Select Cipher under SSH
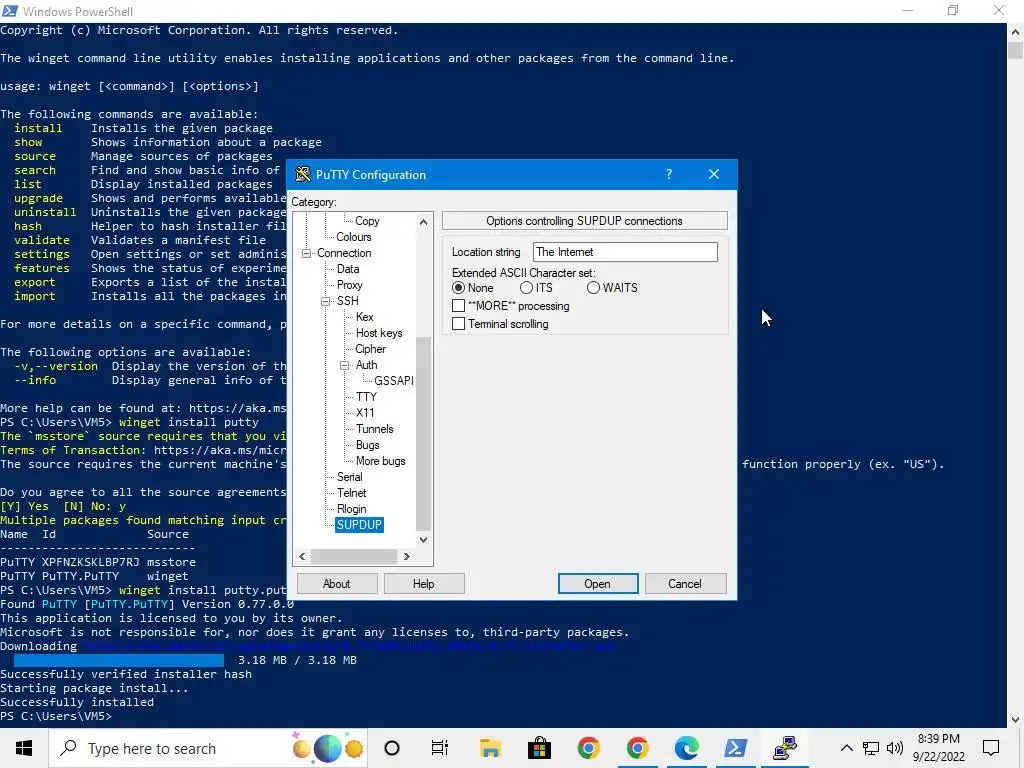Image resolution: width=1024 pixels, height=768 pixels. [370, 349]
